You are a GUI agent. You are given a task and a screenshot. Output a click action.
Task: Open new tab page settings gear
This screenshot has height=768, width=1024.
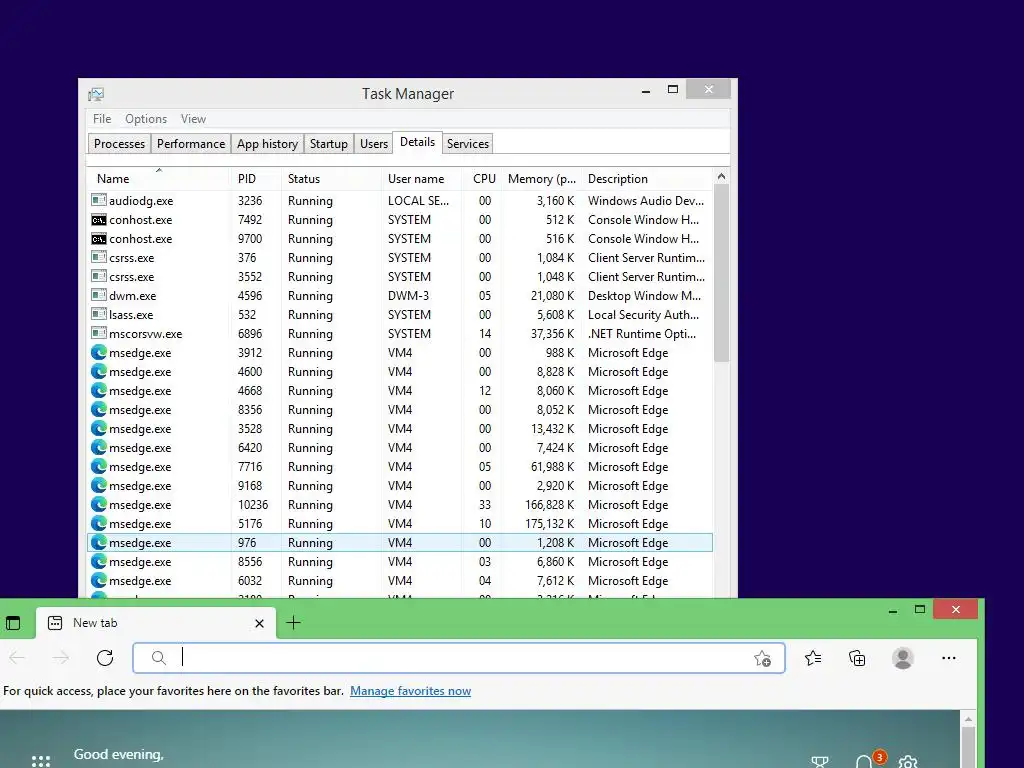pyautogui.click(x=908, y=762)
